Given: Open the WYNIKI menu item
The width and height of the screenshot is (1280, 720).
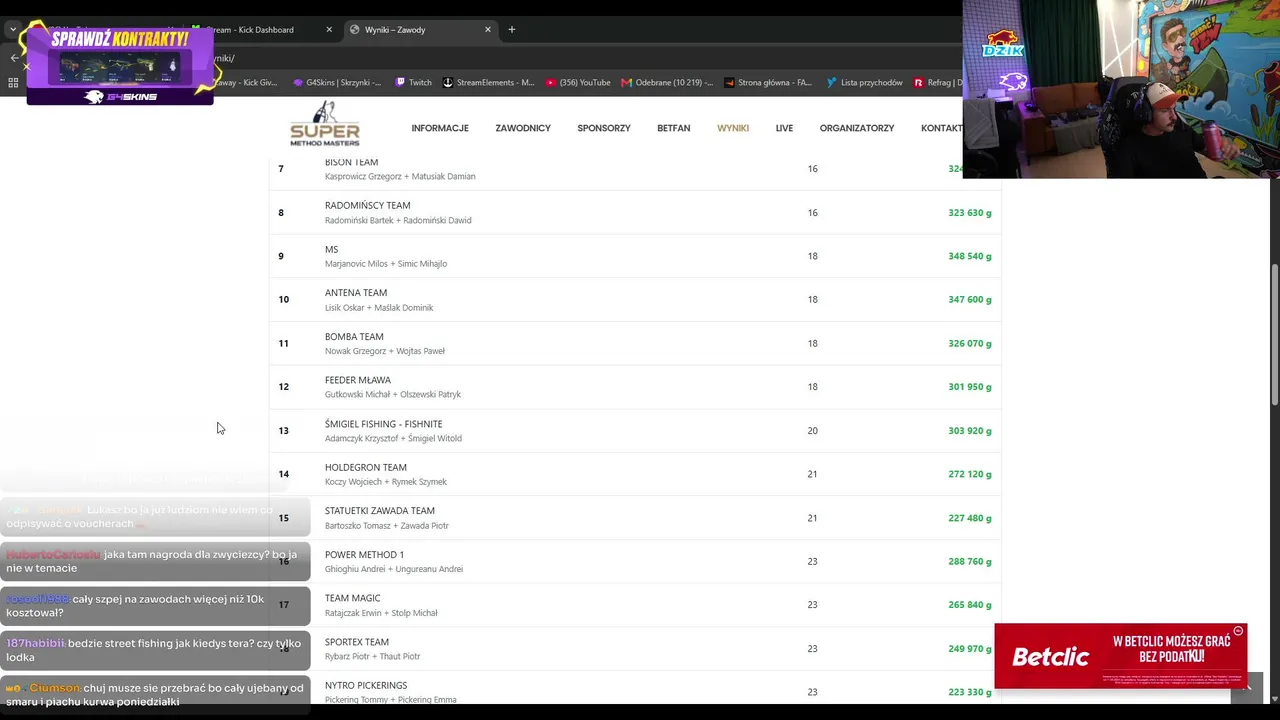Looking at the screenshot, I should (733, 128).
